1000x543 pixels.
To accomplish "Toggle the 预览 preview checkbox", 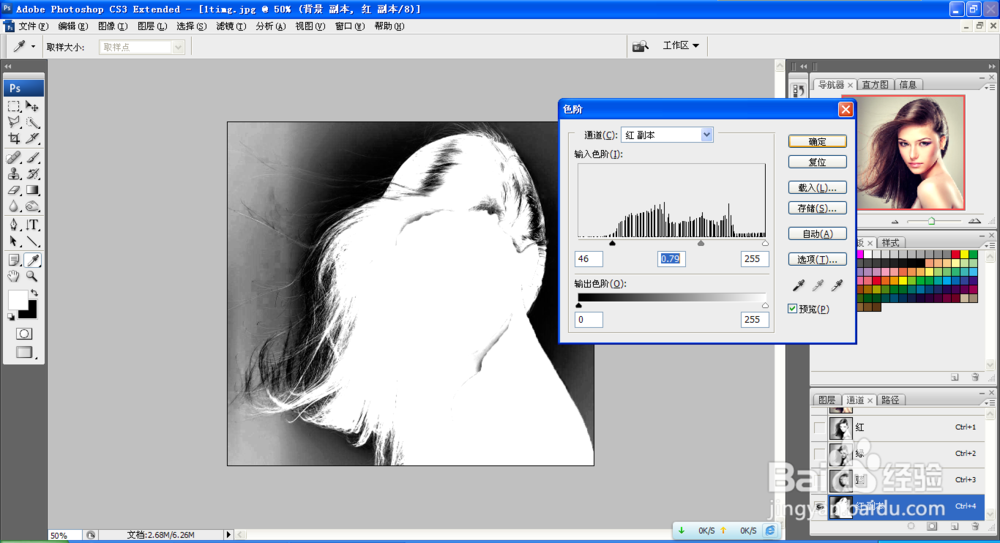I will point(792,309).
